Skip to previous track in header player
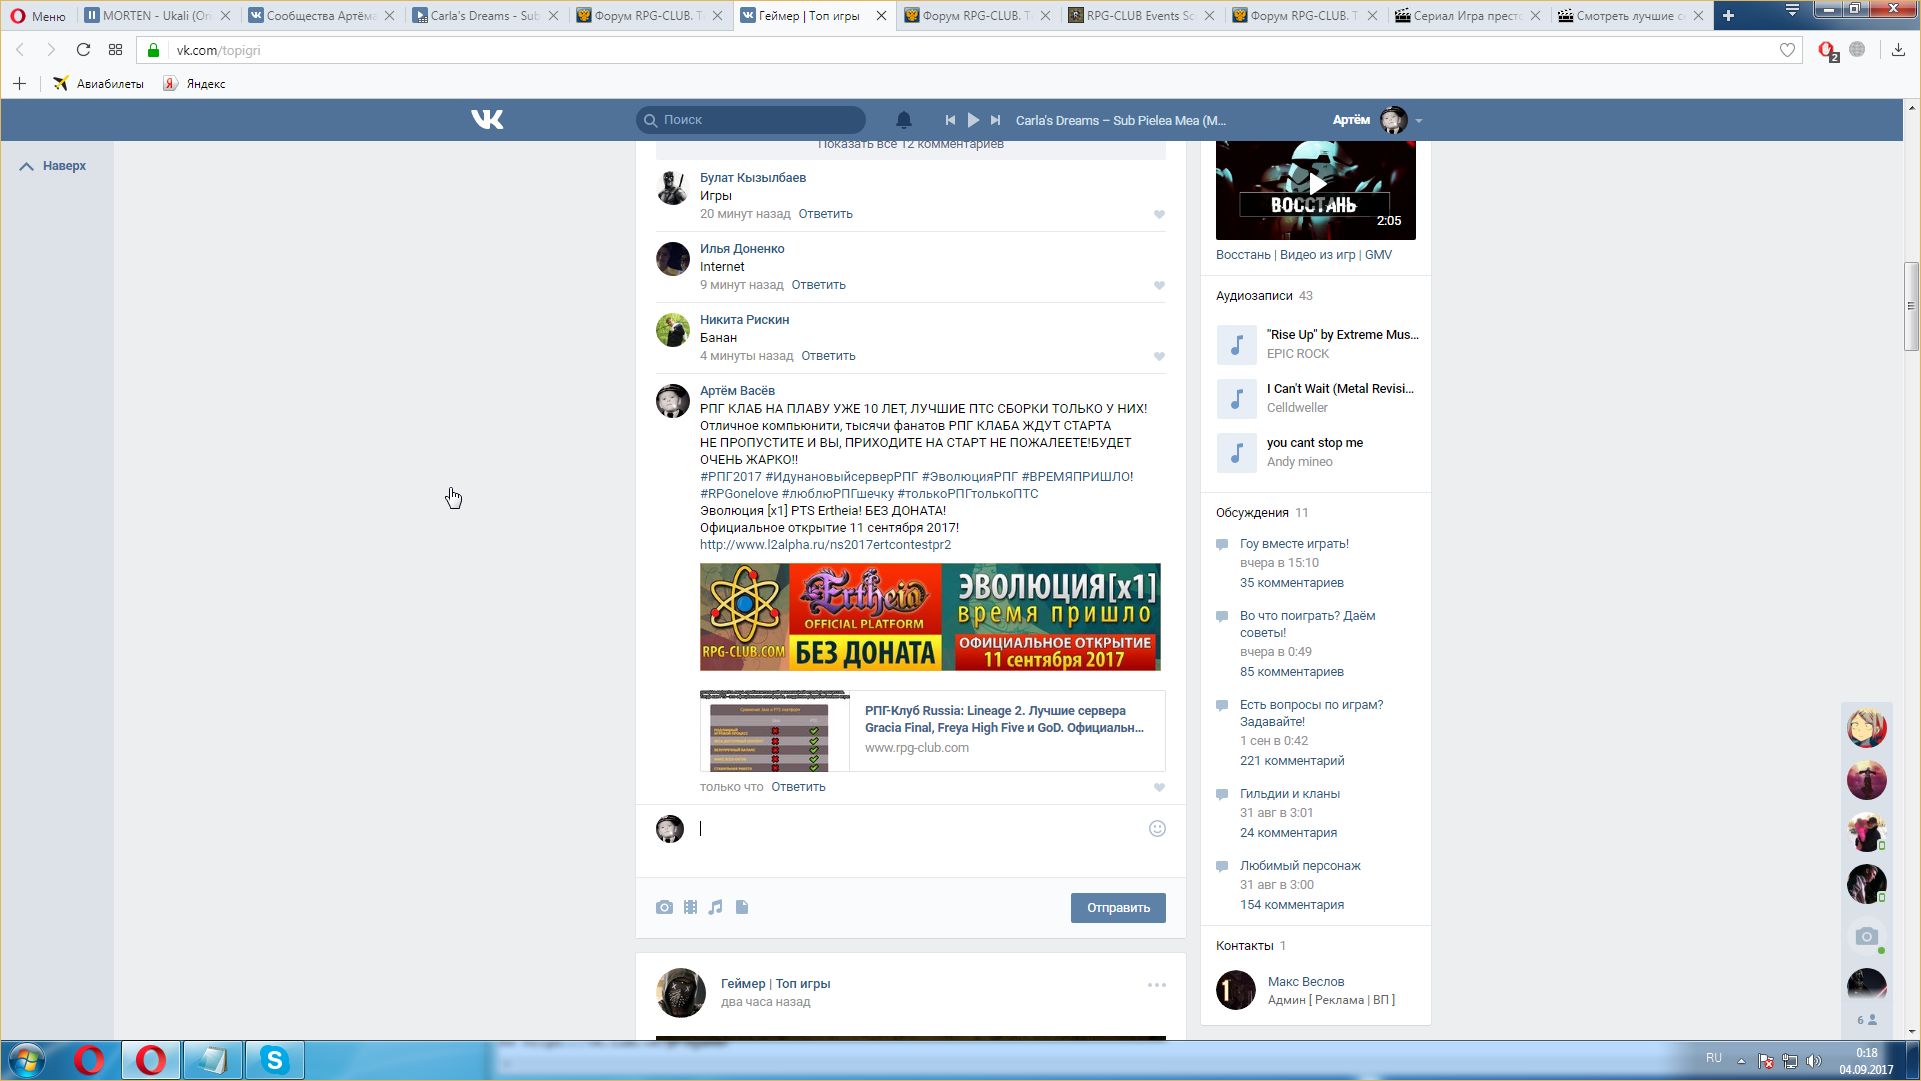The width and height of the screenshot is (1921, 1081). click(x=950, y=120)
